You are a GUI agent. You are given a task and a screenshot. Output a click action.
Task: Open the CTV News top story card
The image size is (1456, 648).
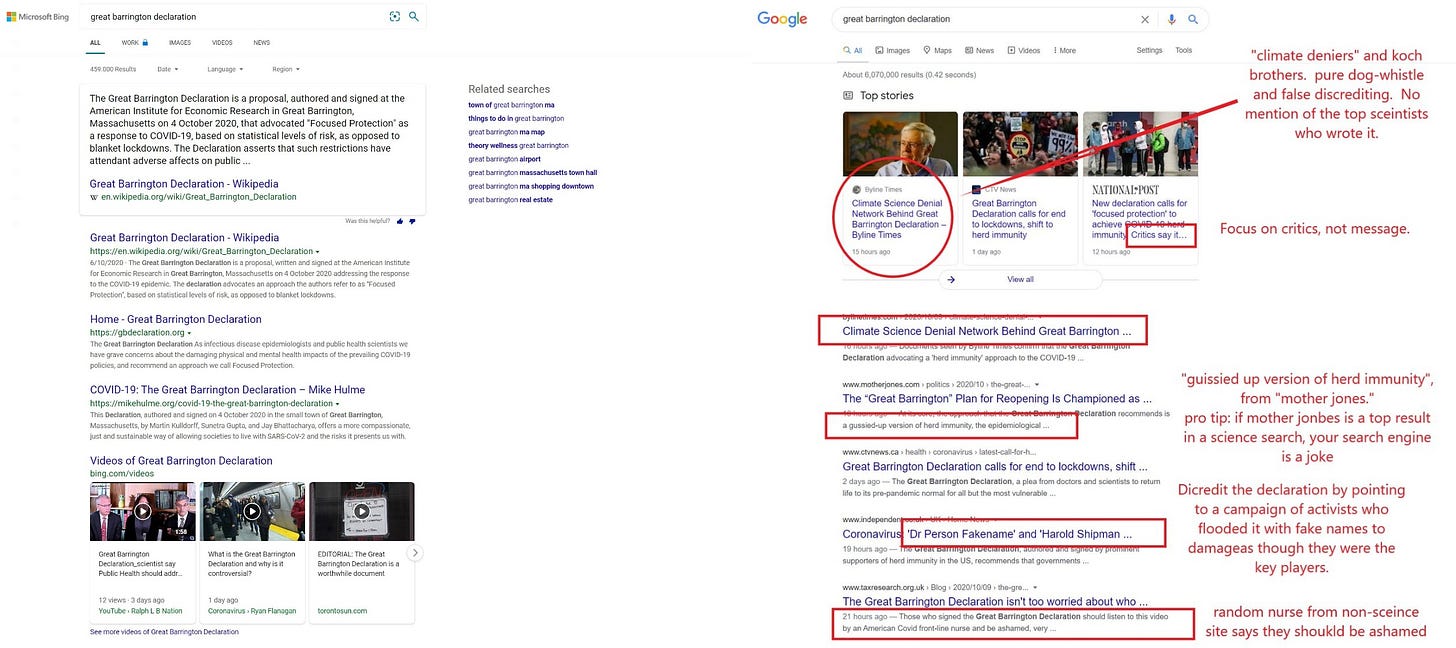coord(1020,186)
